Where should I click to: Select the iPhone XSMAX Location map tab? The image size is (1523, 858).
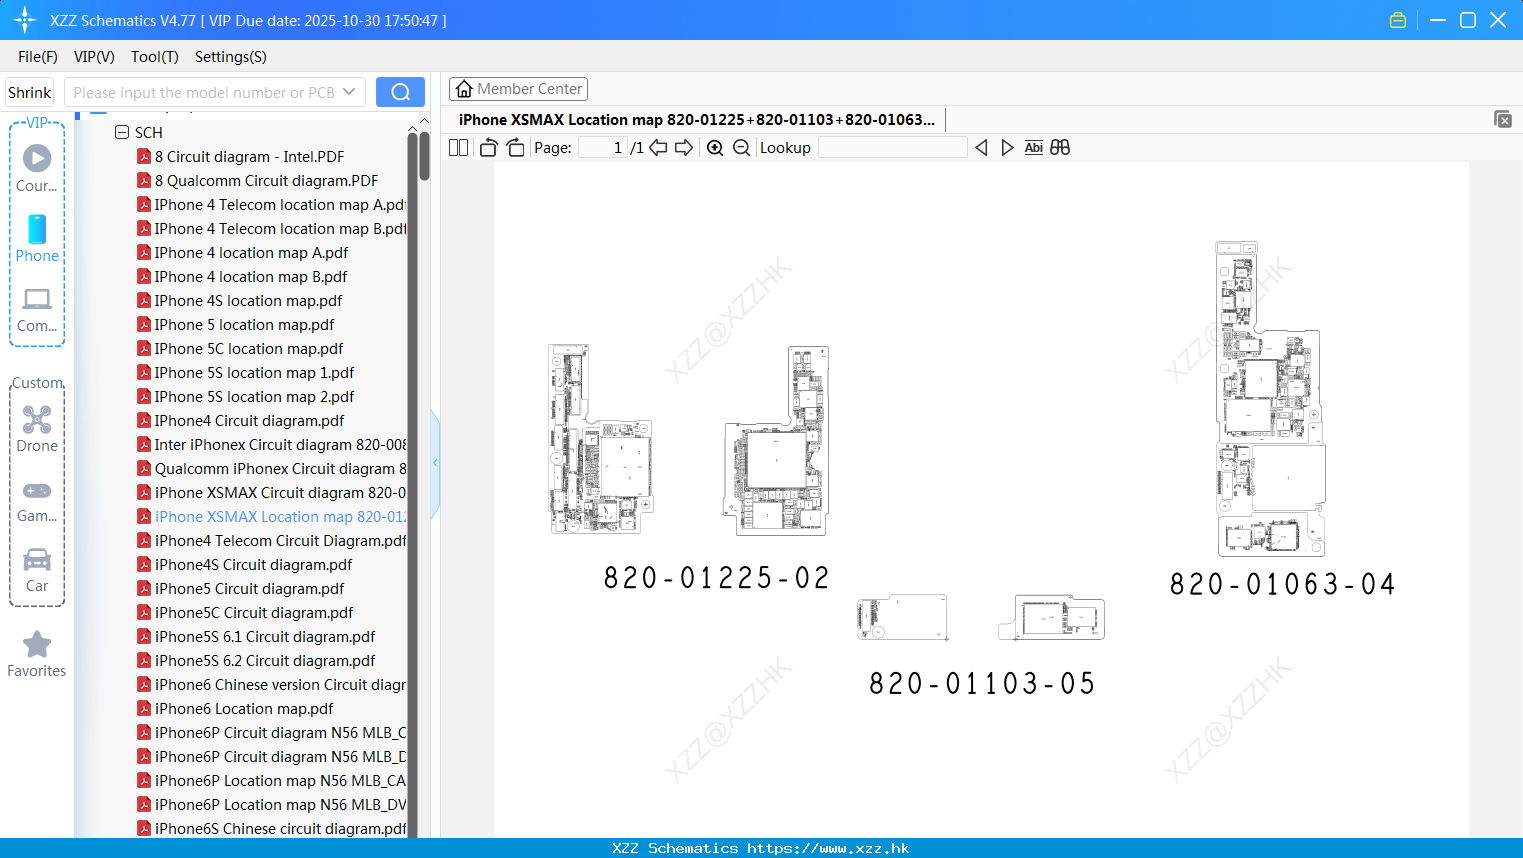(697, 120)
